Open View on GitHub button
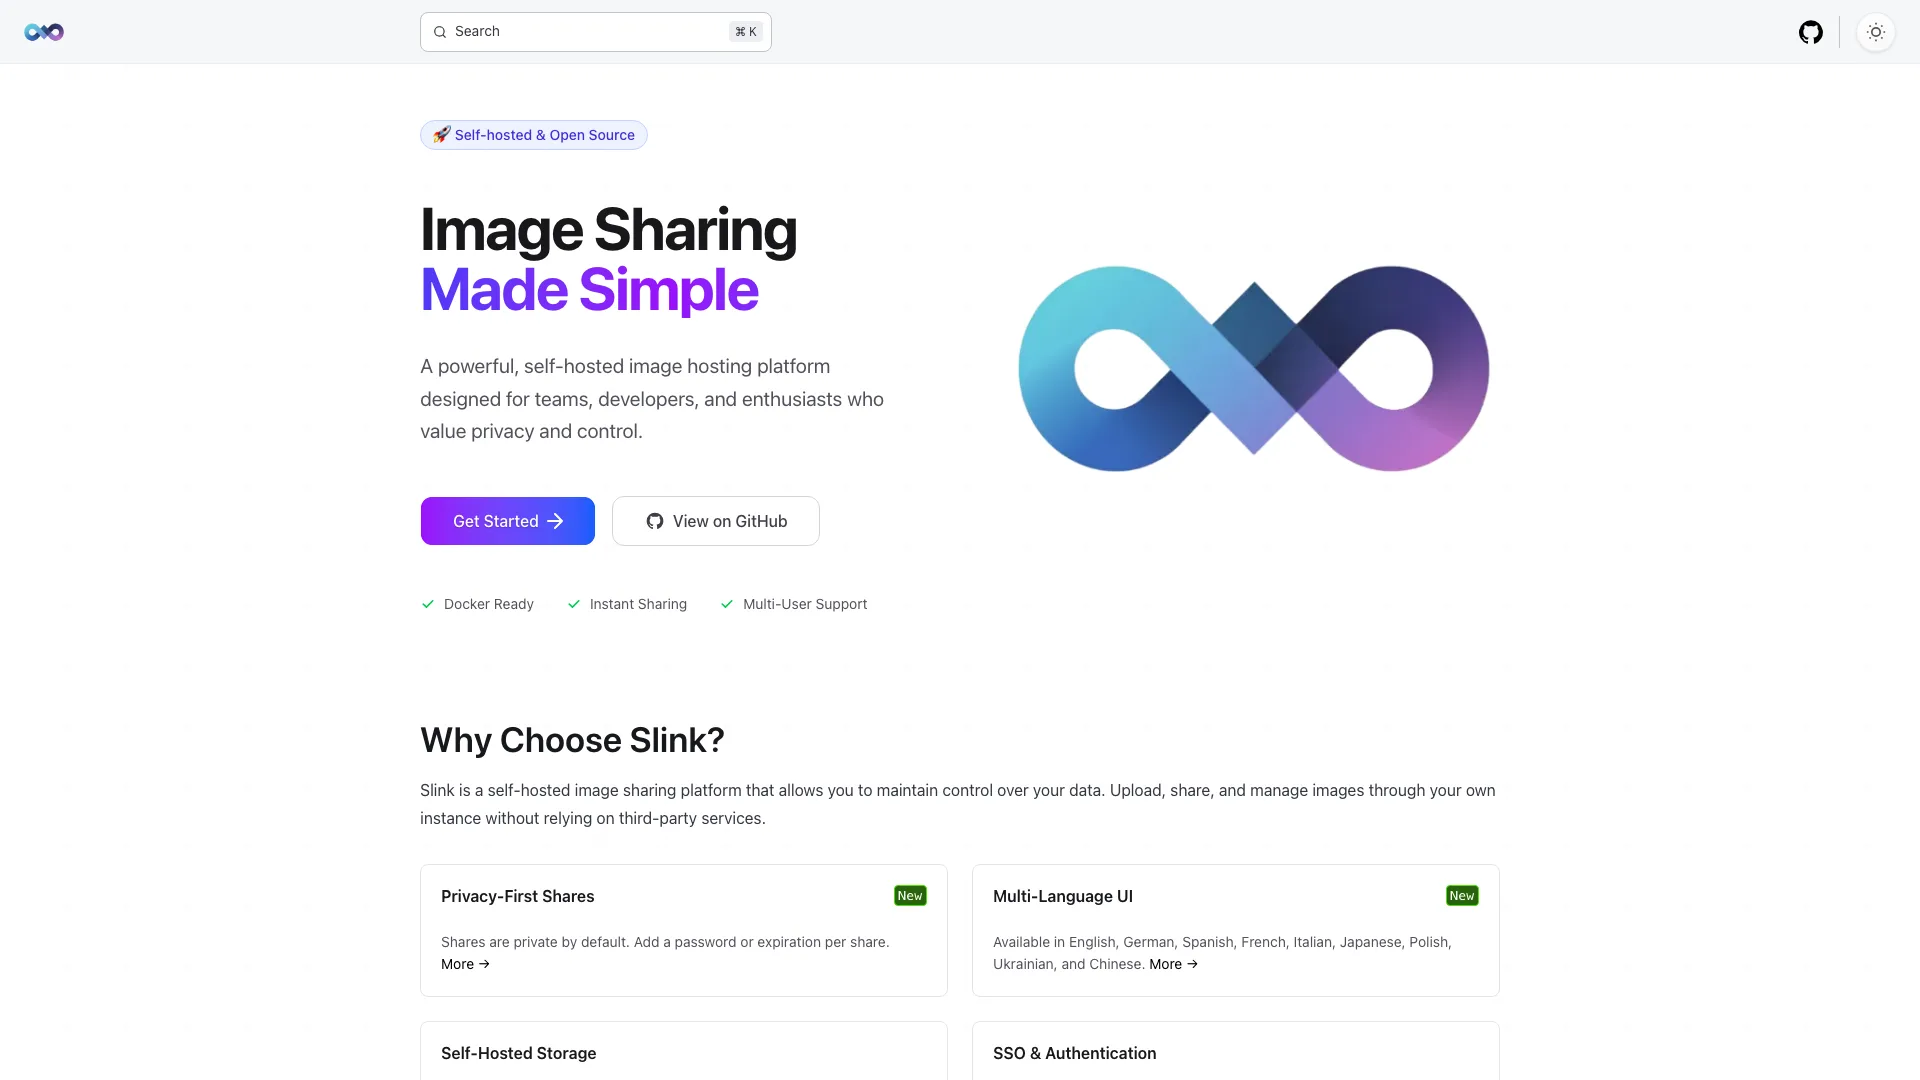The image size is (1920, 1080). pos(716,521)
